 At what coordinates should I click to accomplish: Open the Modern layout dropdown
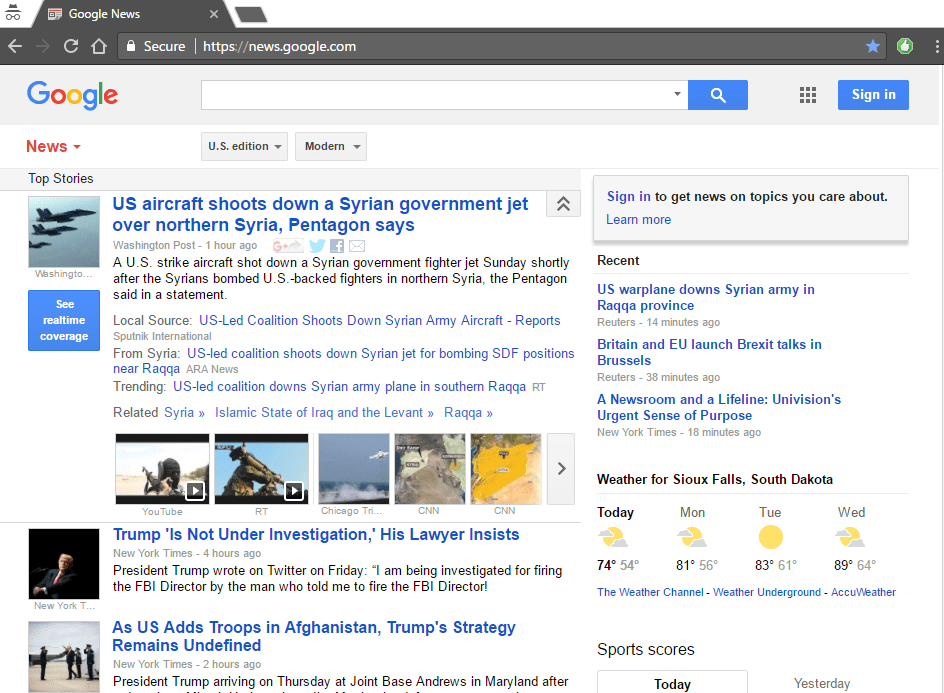tap(330, 145)
